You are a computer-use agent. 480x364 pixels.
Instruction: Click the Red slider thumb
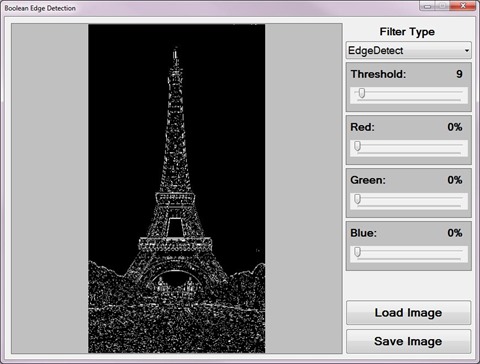click(x=357, y=146)
